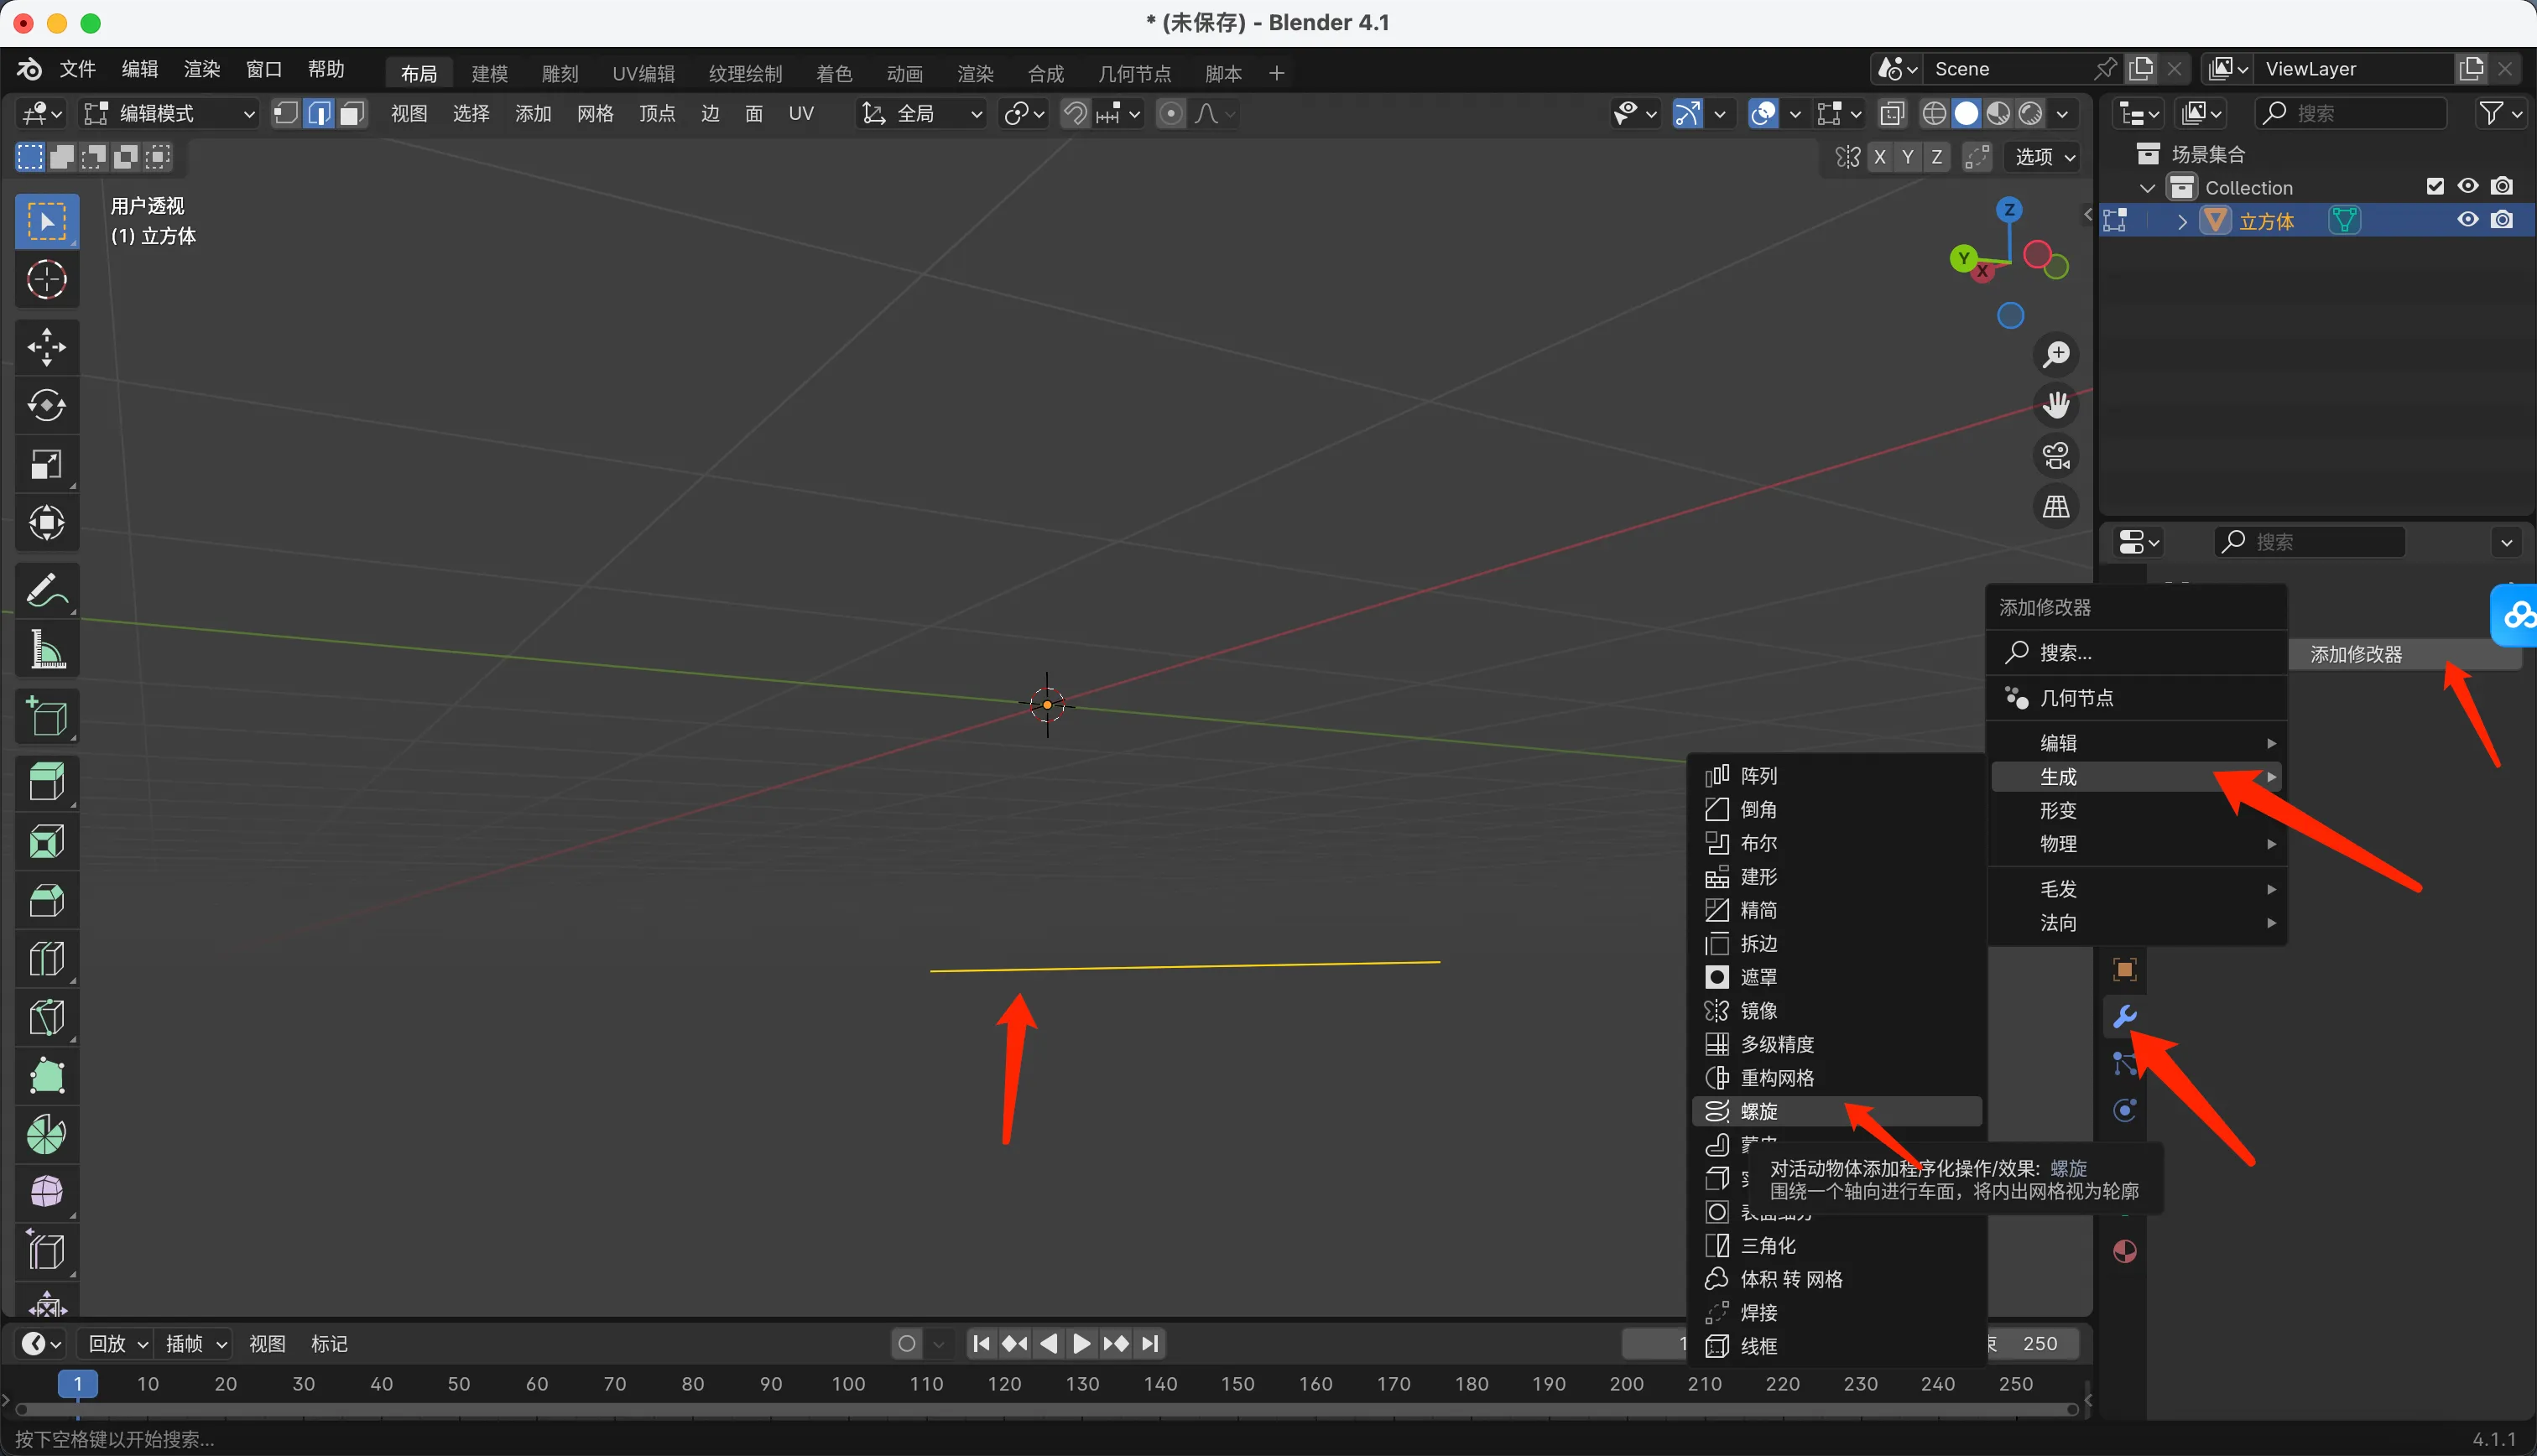Open the 编辑模式 mode dropdown
Screen dimensions: 2537x1456
coord(168,114)
